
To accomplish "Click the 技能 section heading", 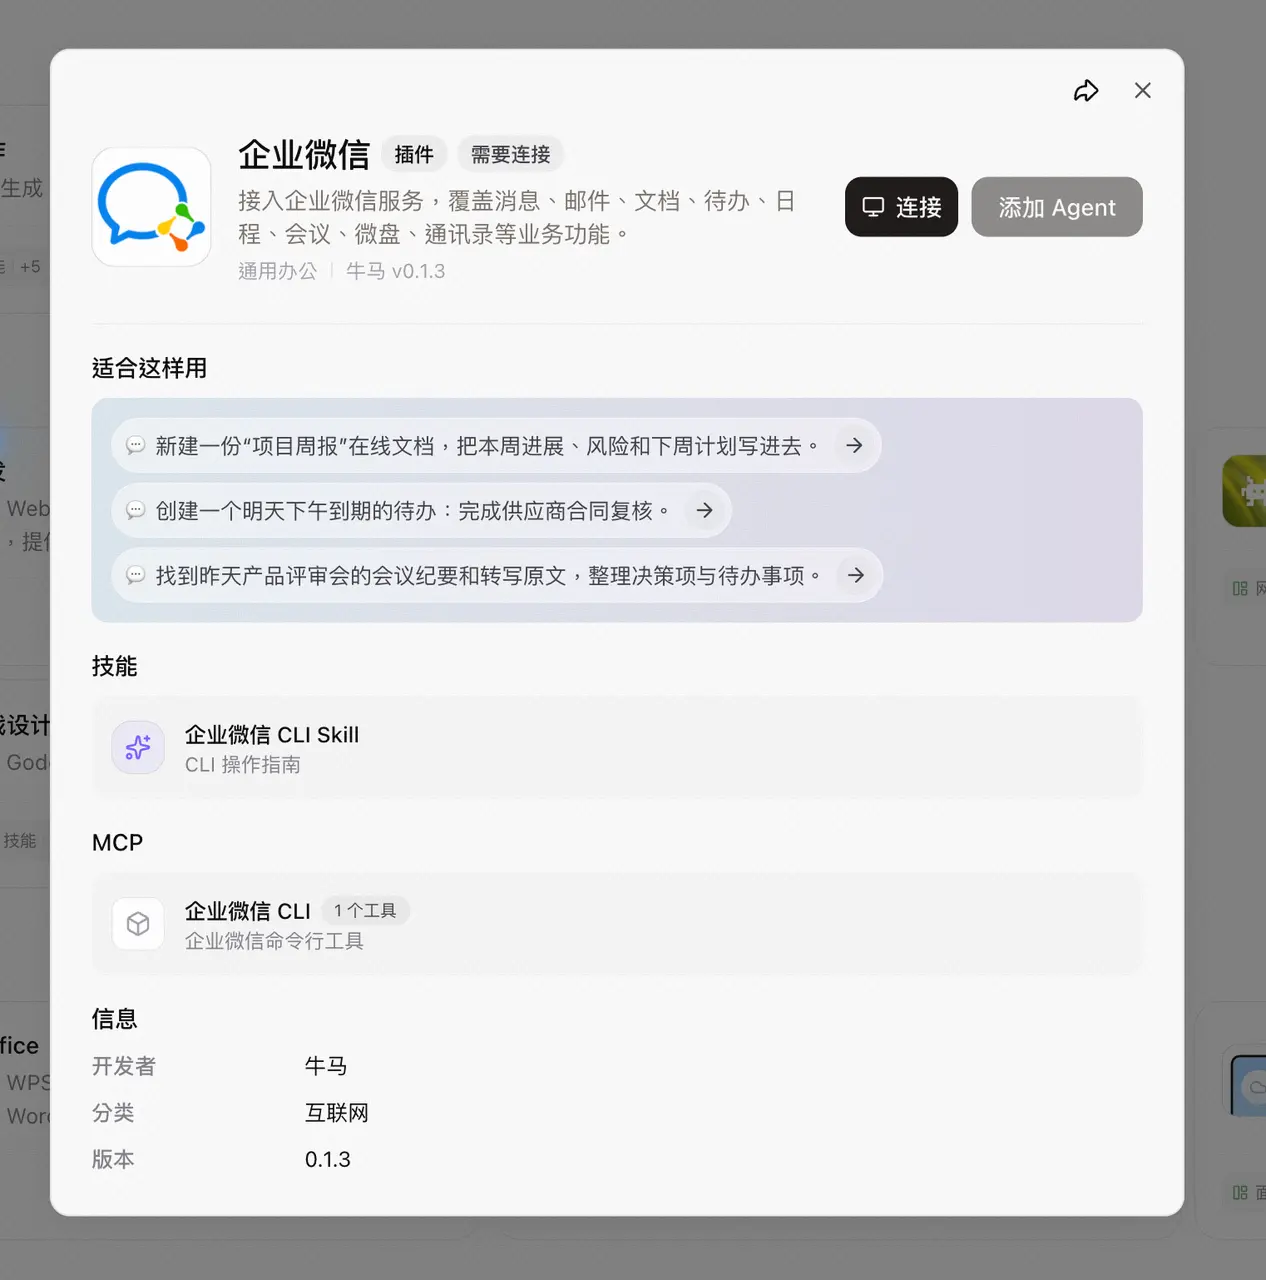I will (114, 666).
